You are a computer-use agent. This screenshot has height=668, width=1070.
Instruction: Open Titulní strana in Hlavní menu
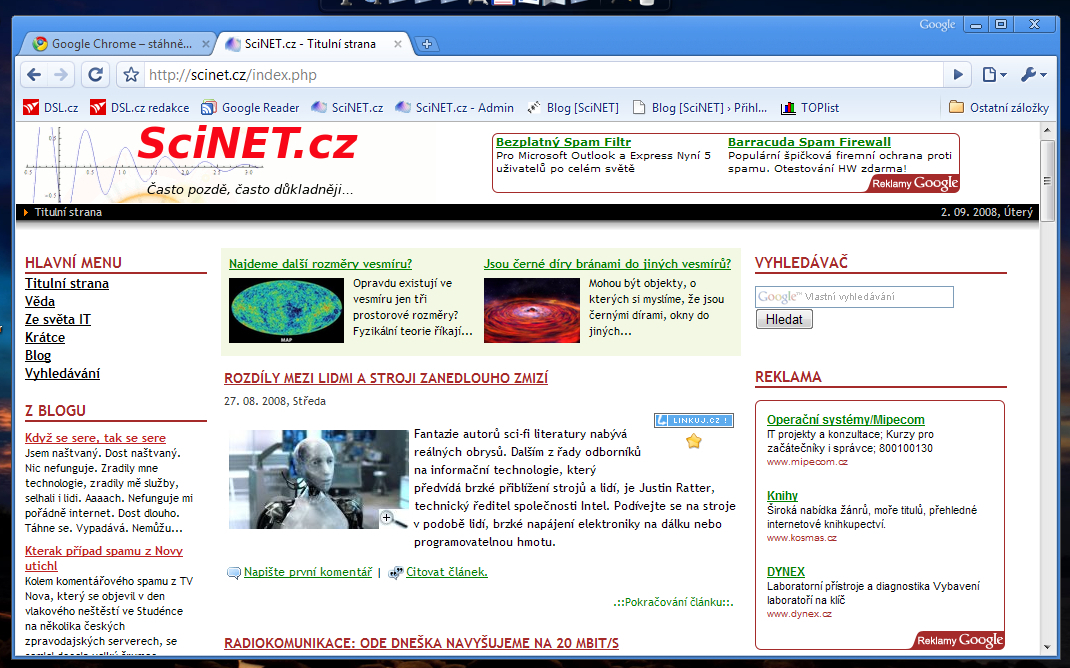[67, 283]
